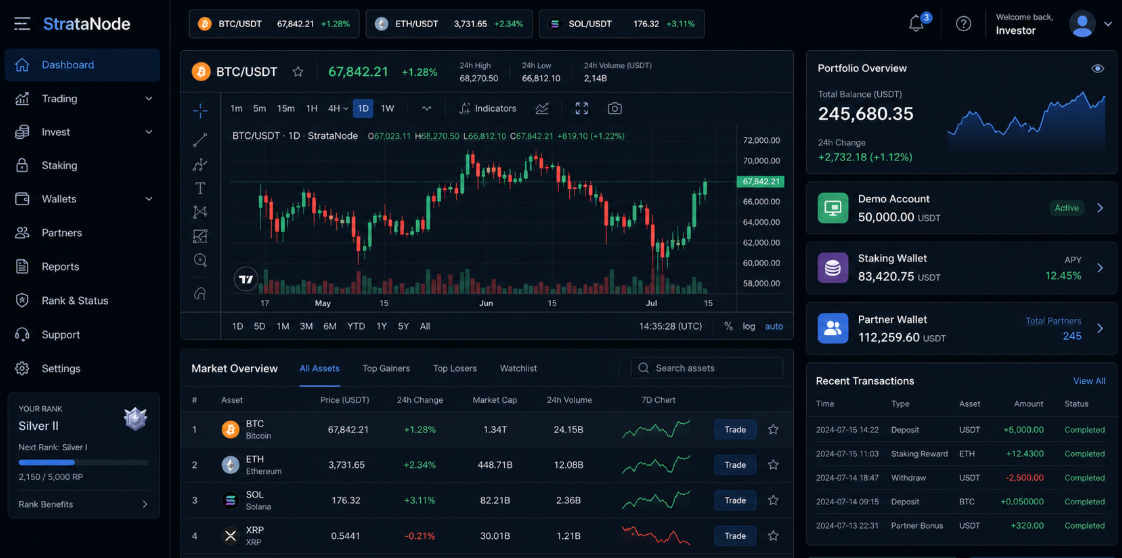Open the notifications bell
This screenshot has width=1122, height=558.
(916, 24)
